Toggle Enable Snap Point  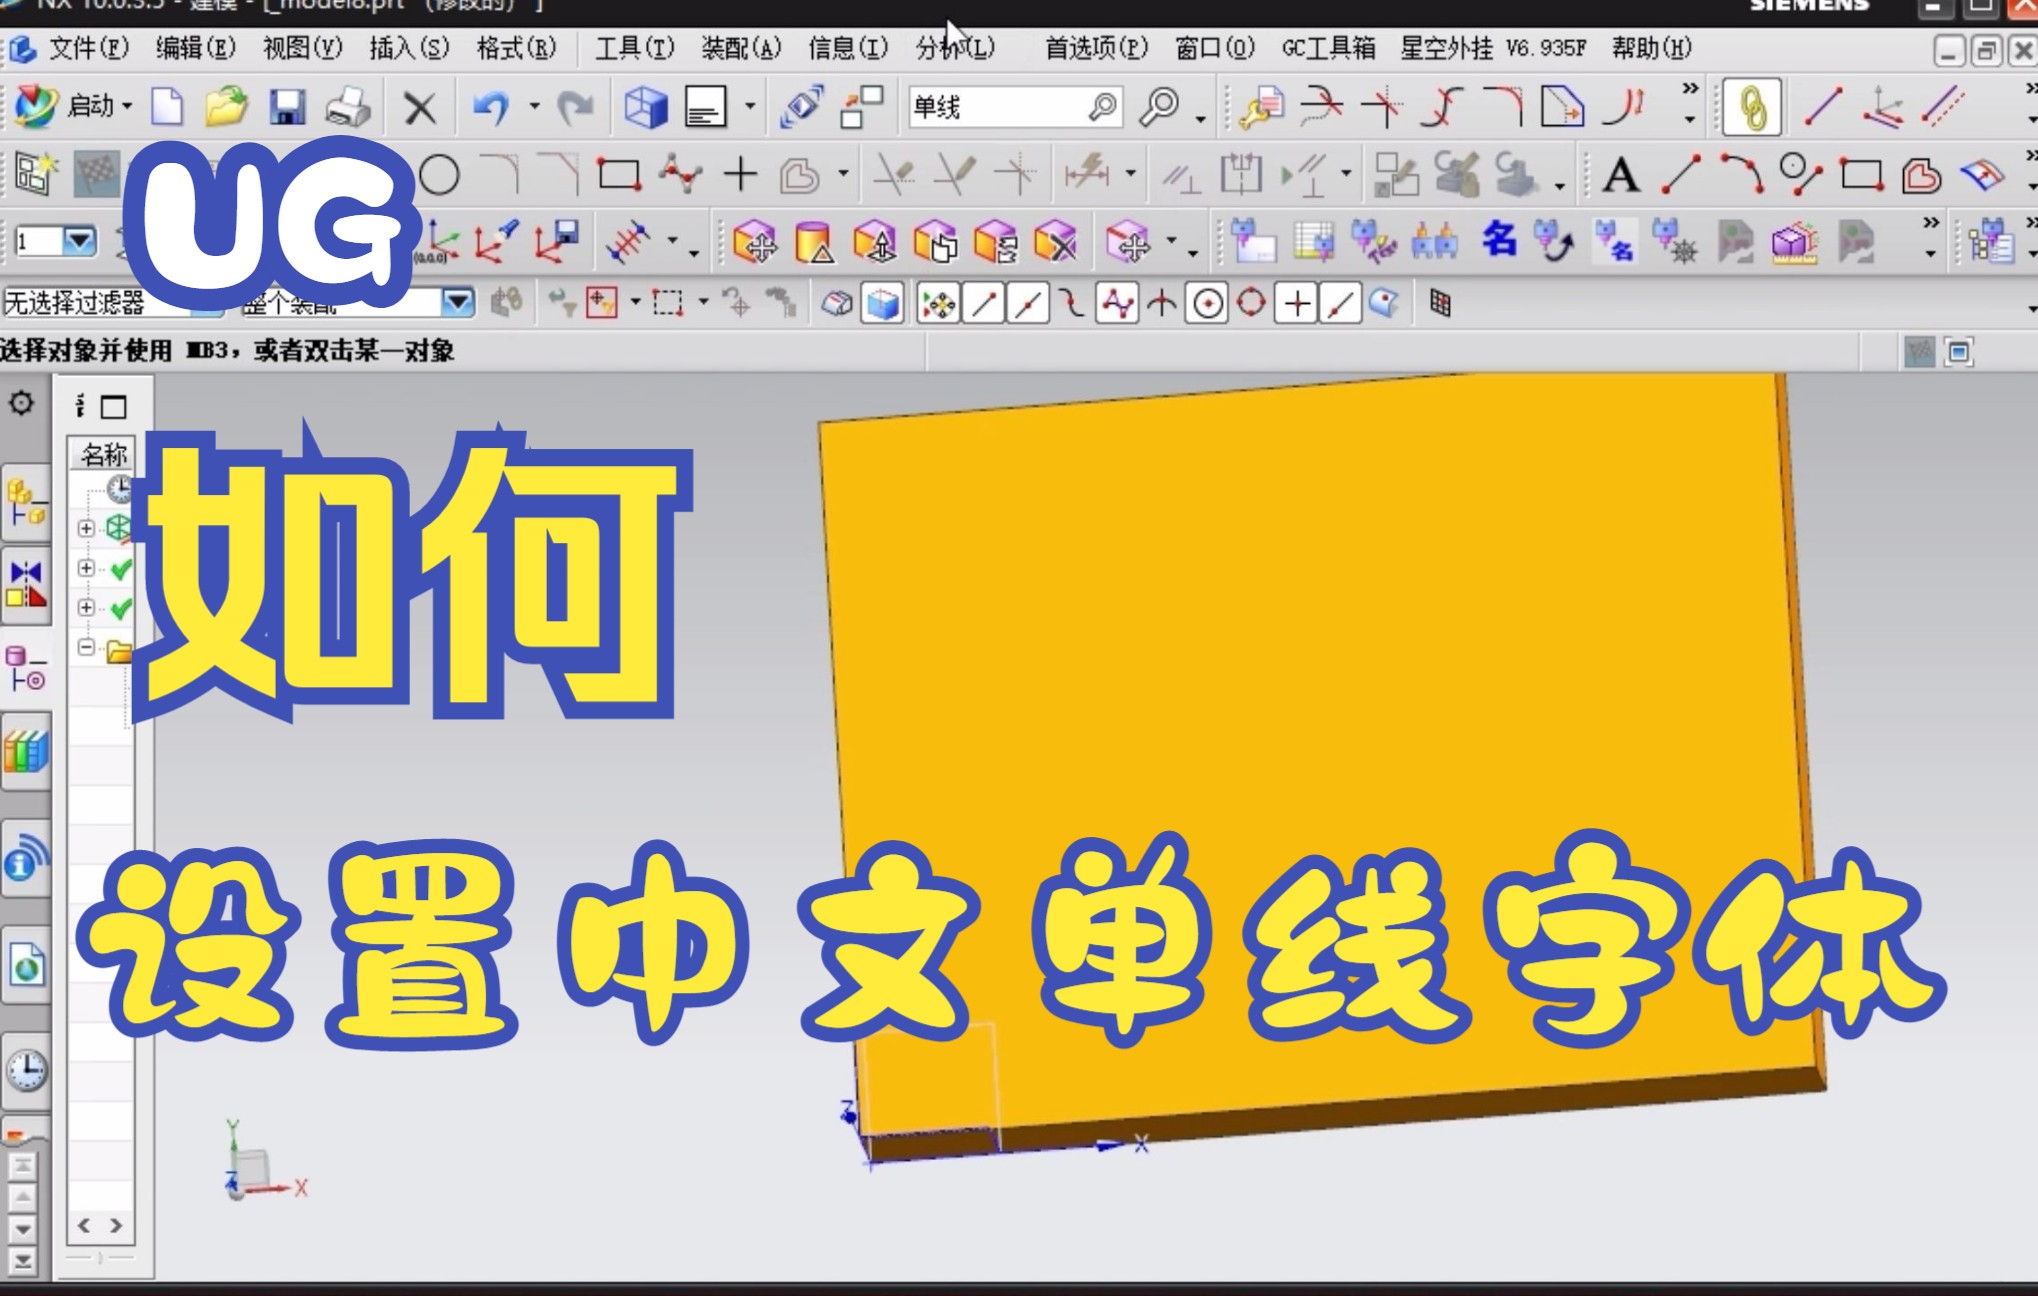pyautogui.click(x=938, y=304)
